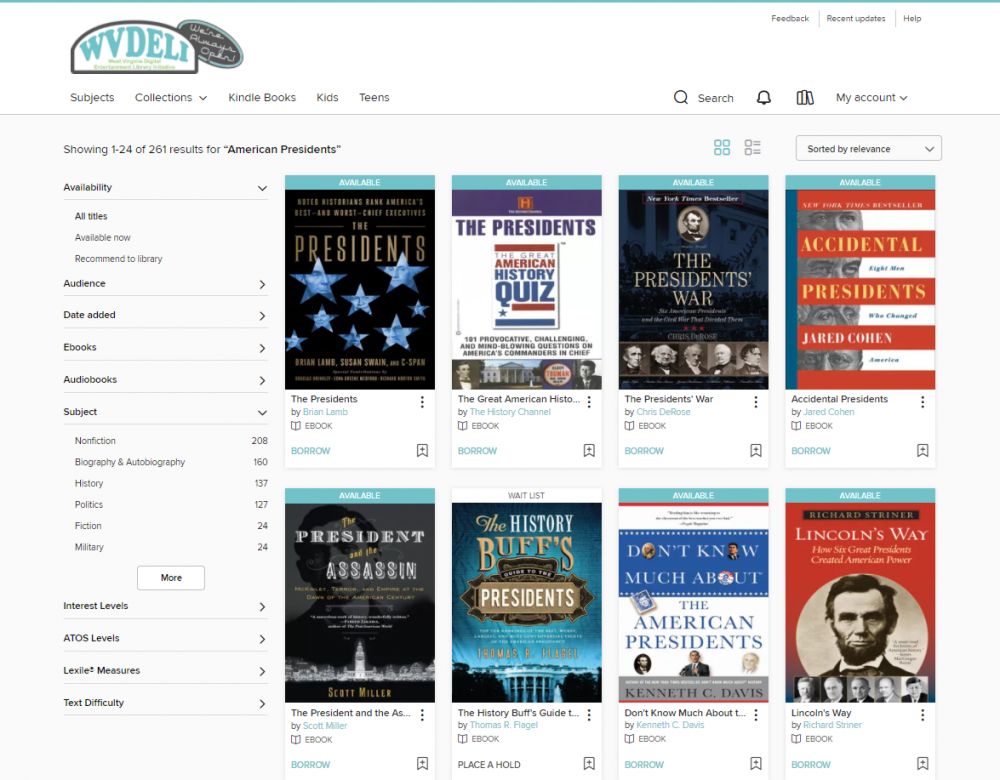This screenshot has width=1000, height=780.
Task: Expand the Lexile Measures filter
Action: [165, 671]
